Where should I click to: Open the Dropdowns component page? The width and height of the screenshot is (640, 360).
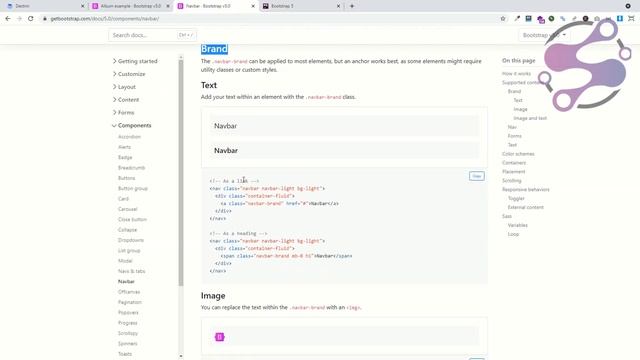click(131, 240)
